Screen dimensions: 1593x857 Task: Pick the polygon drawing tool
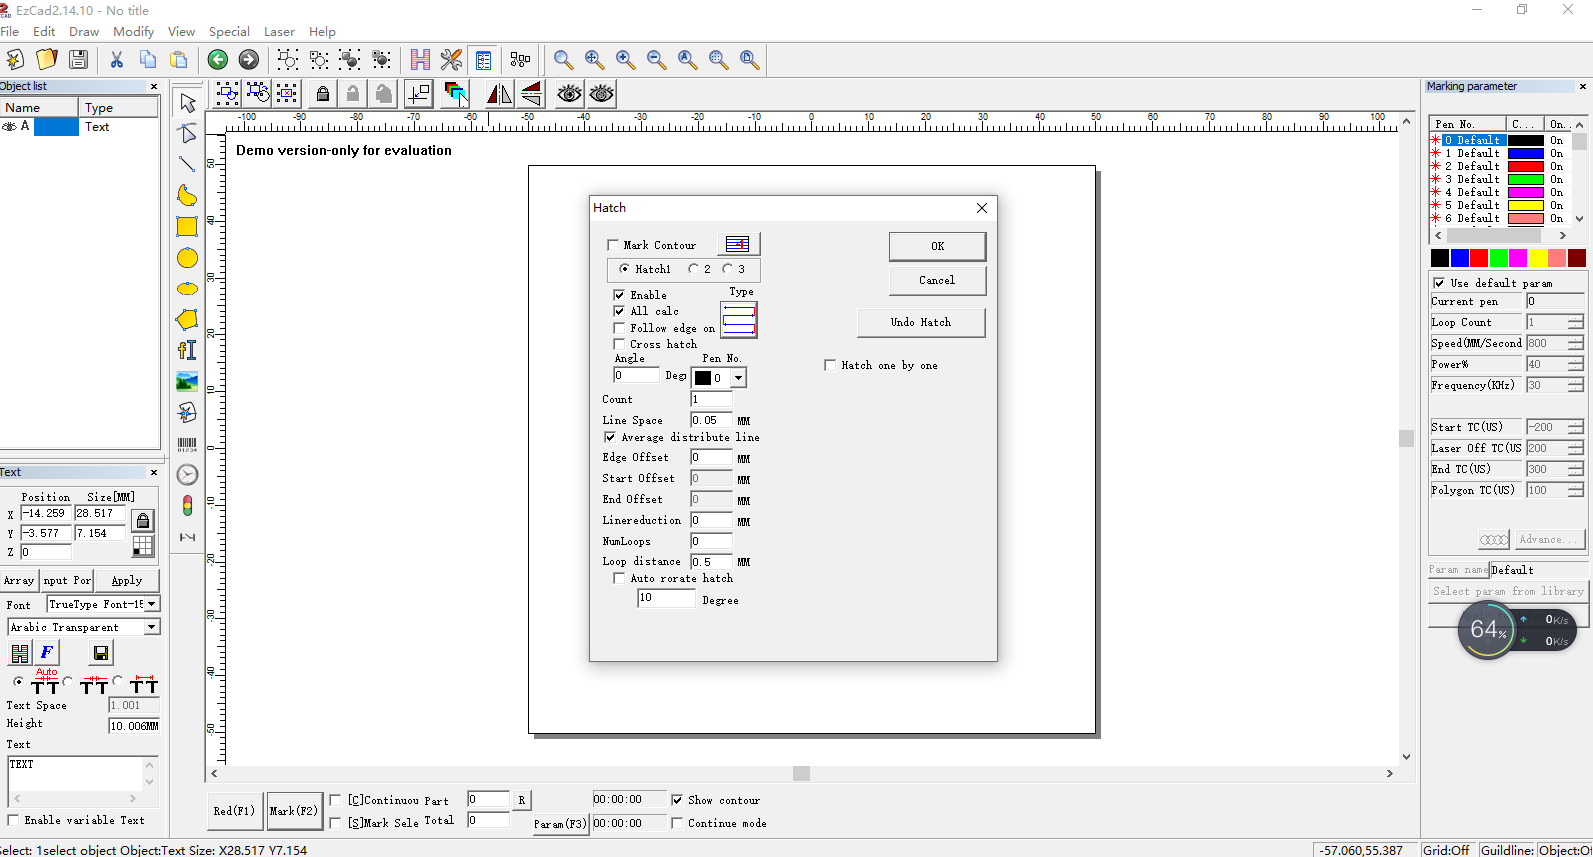click(x=187, y=320)
